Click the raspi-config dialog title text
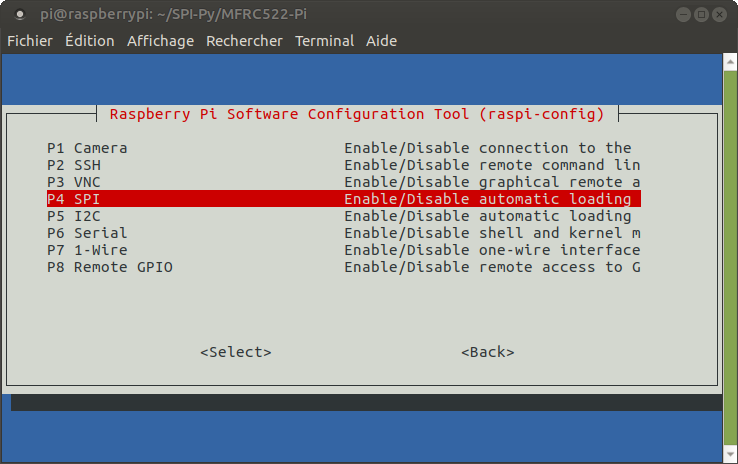The height and width of the screenshot is (464, 738). click(x=356, y=114)
